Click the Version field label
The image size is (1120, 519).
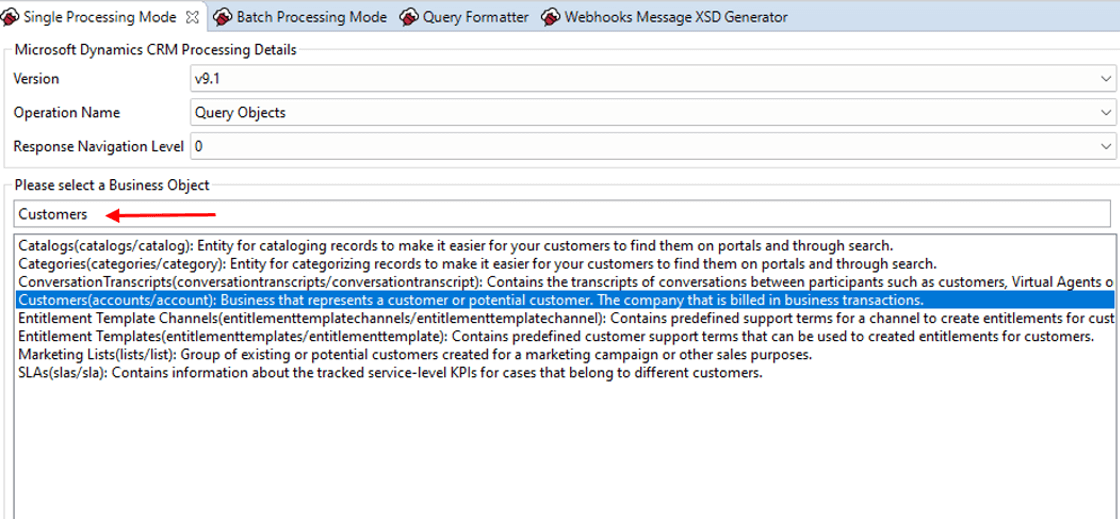[x=36, y=79]
